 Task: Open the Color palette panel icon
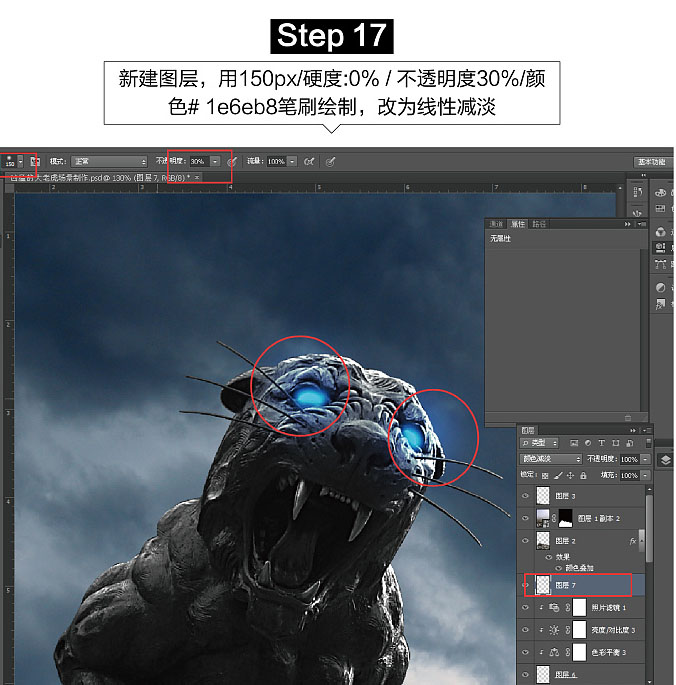point(661,193)
